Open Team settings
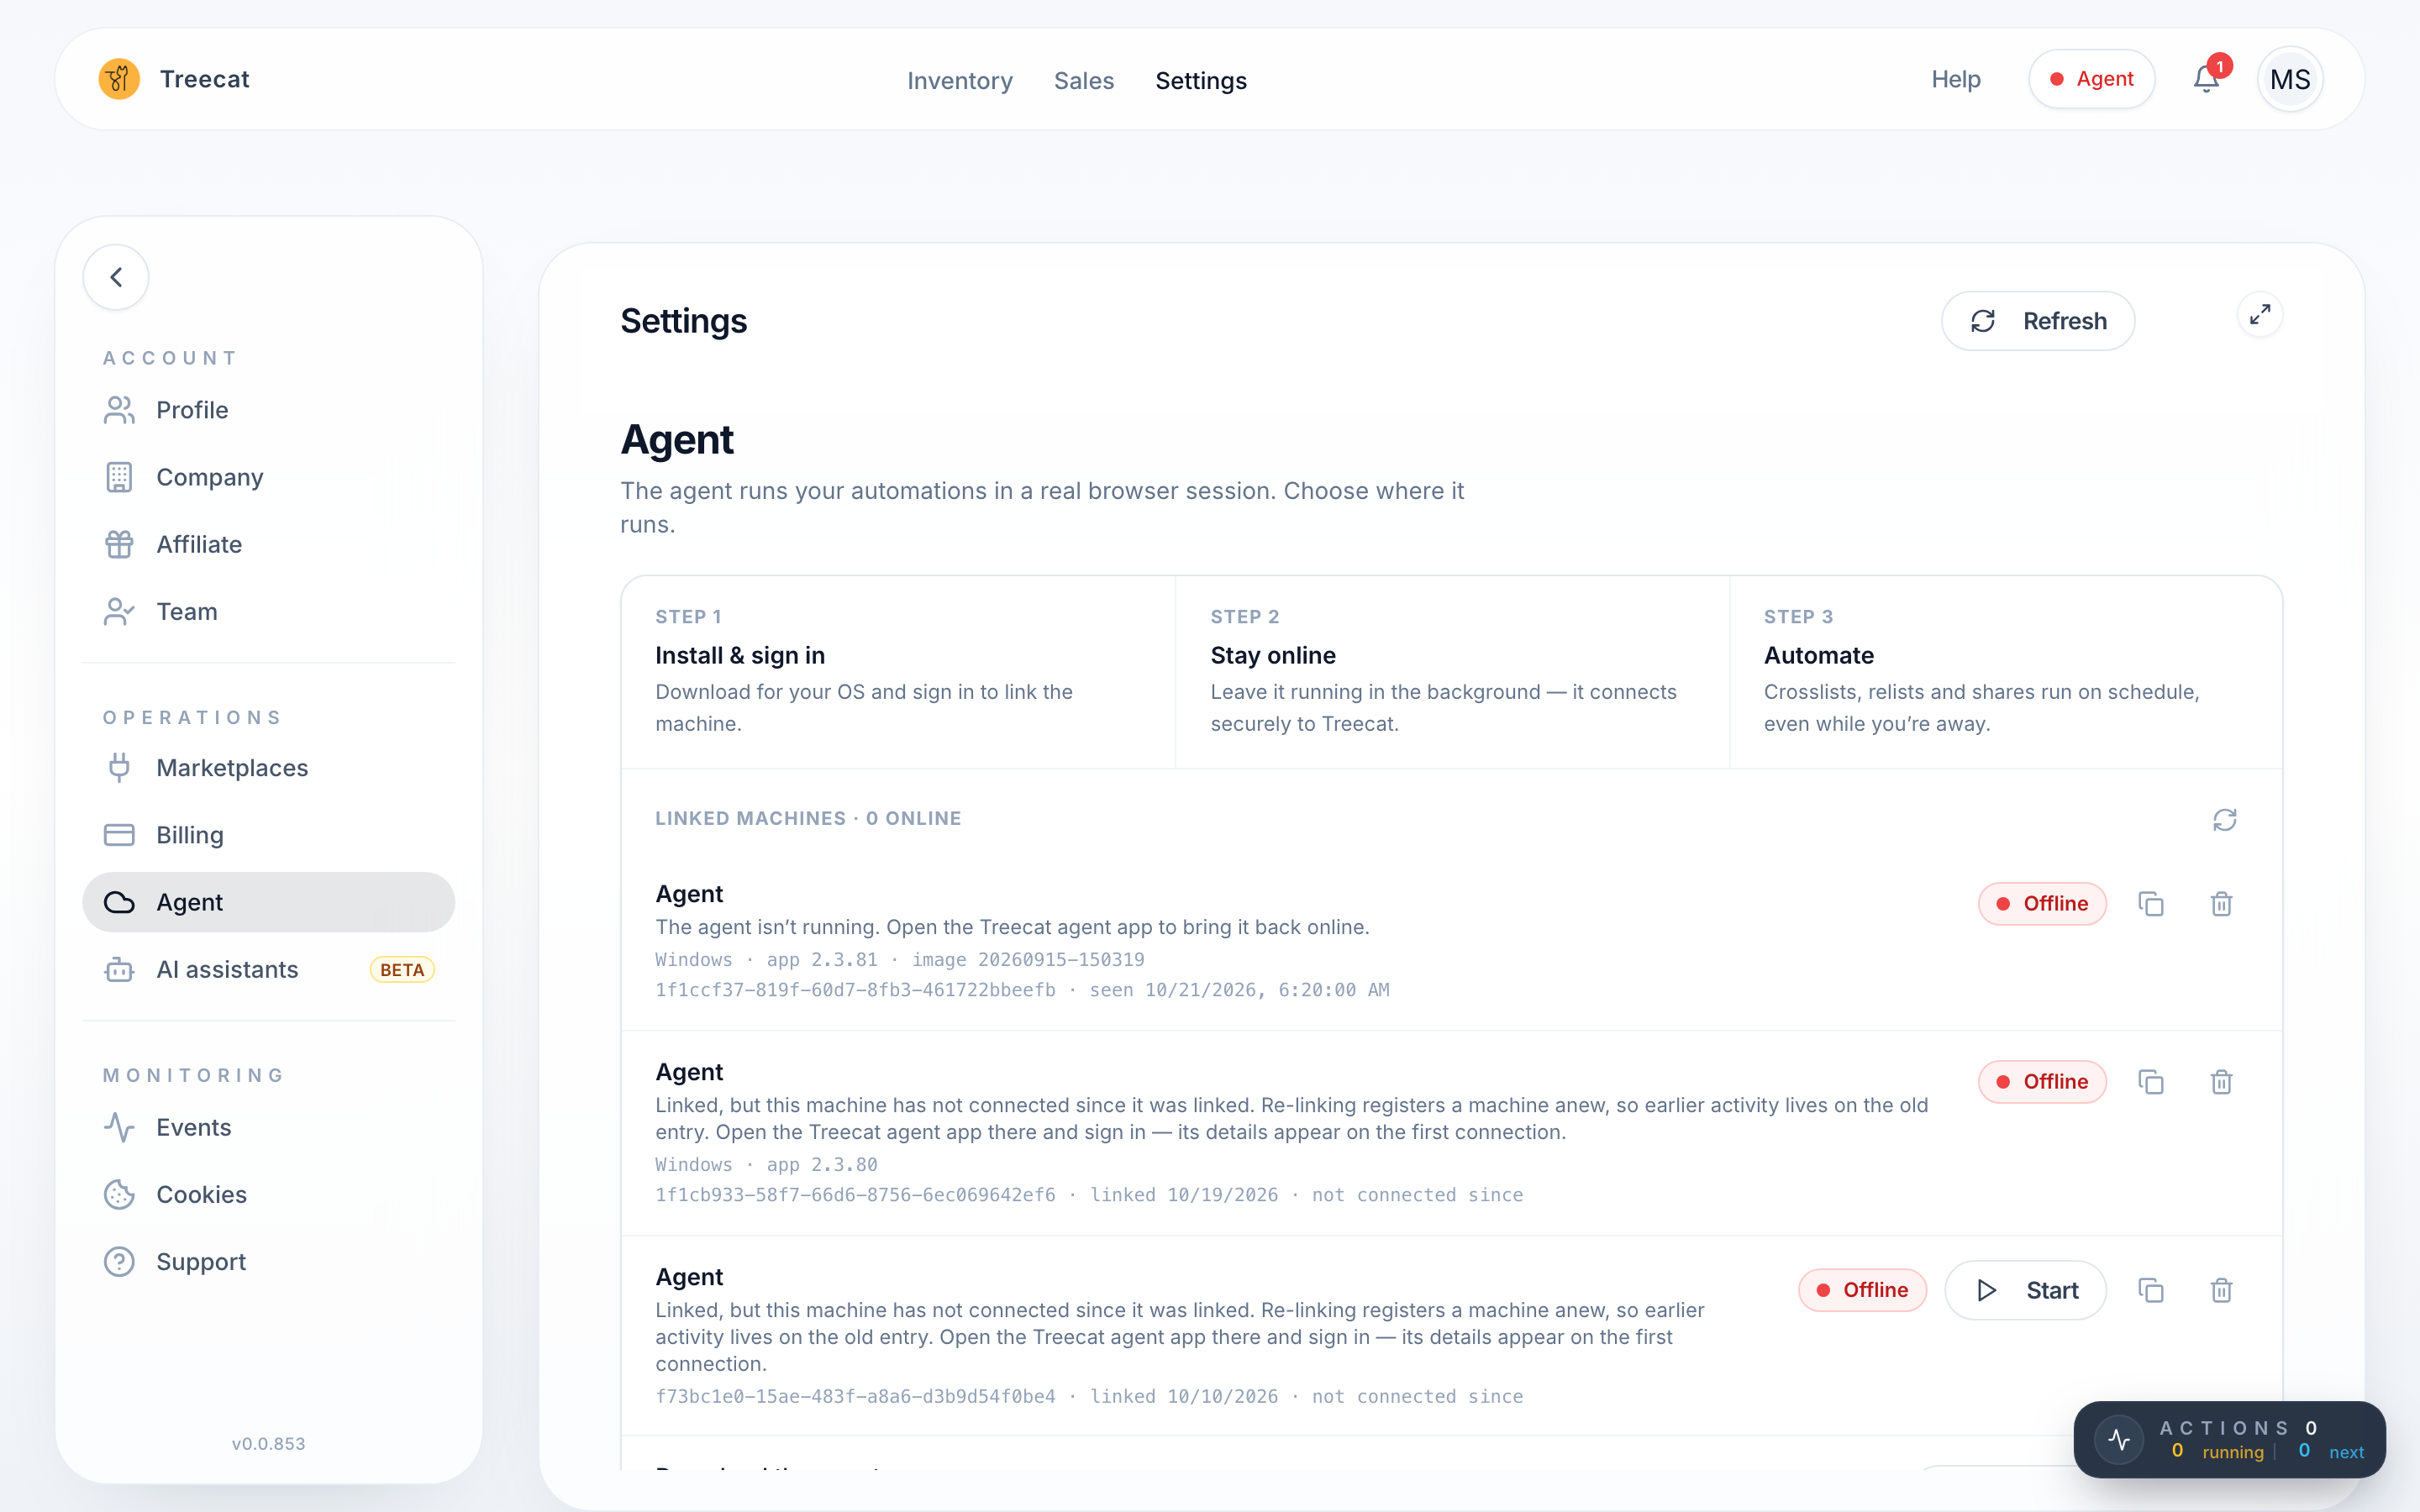This screenshot has height=1512, width=2420. click(268, 611)
